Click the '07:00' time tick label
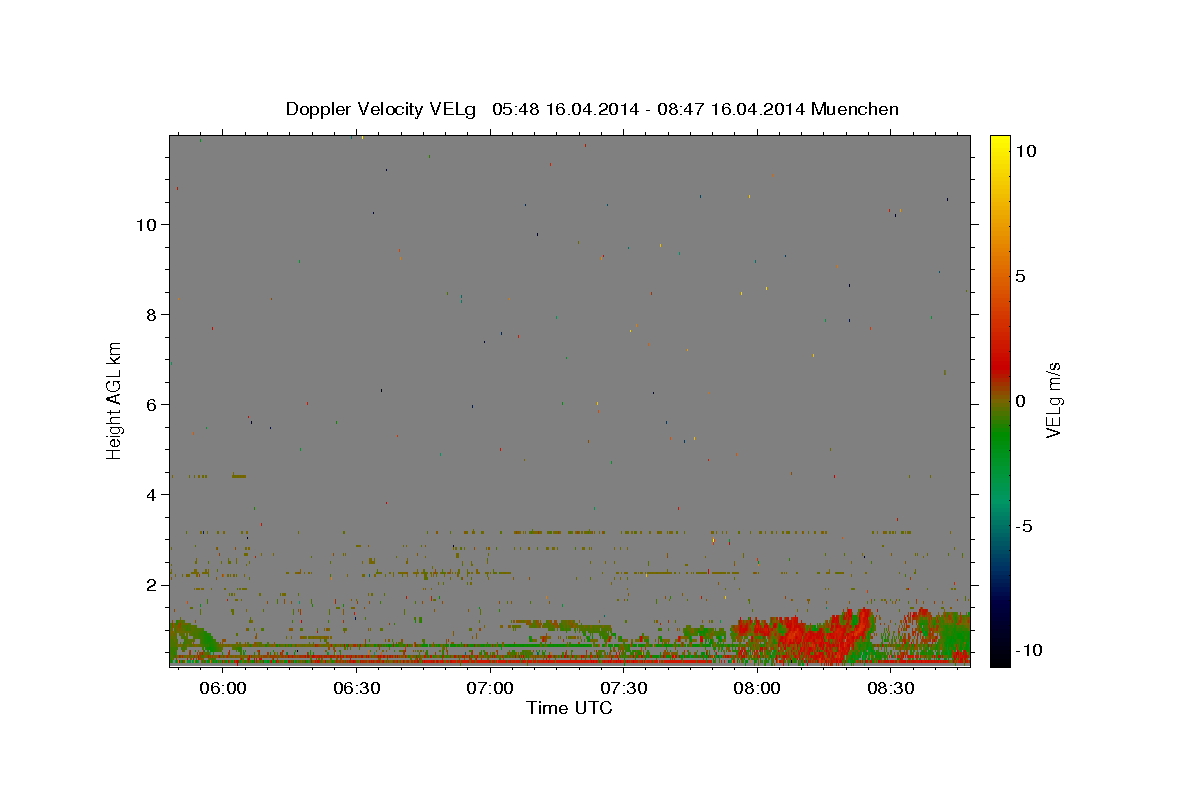This screenshot has height=800, width=1200. tap(490, 689)
